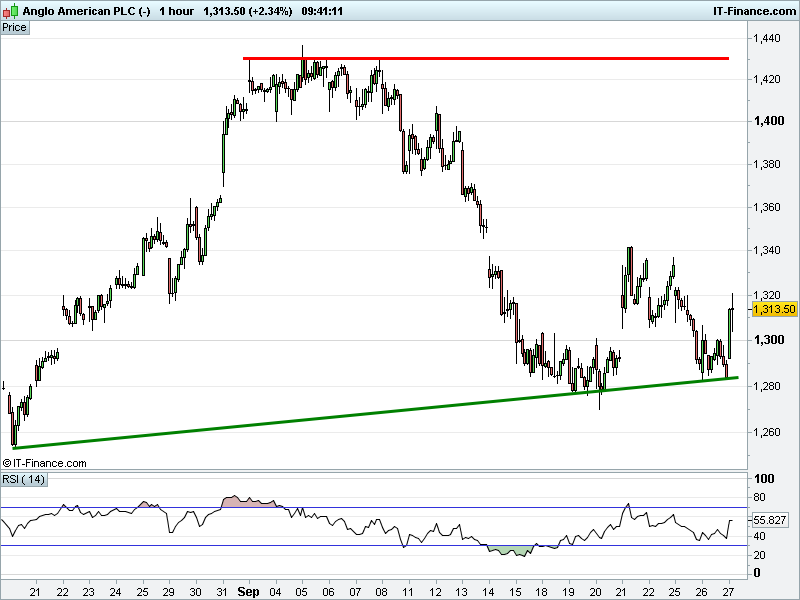Click the green ascending trendline
The height and width of the screenshot is (600, 800).
376,413
